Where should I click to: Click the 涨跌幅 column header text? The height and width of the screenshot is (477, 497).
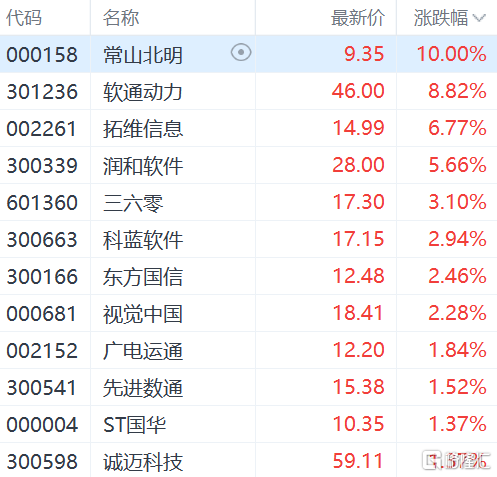point(441,18)
